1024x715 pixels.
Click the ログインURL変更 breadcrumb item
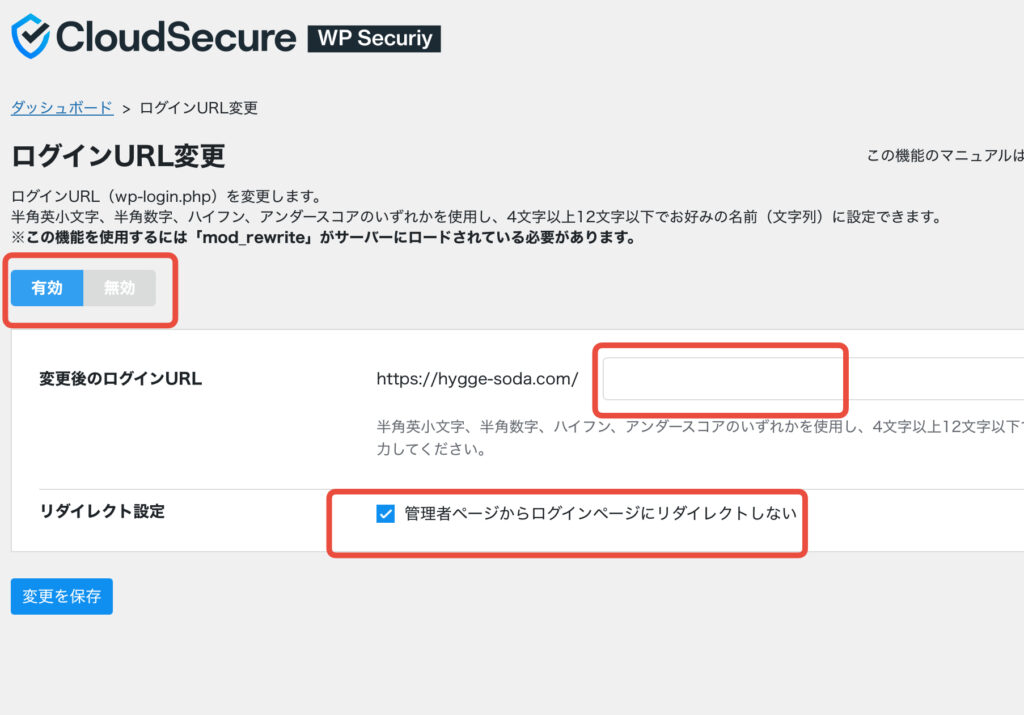click(199, 108)
